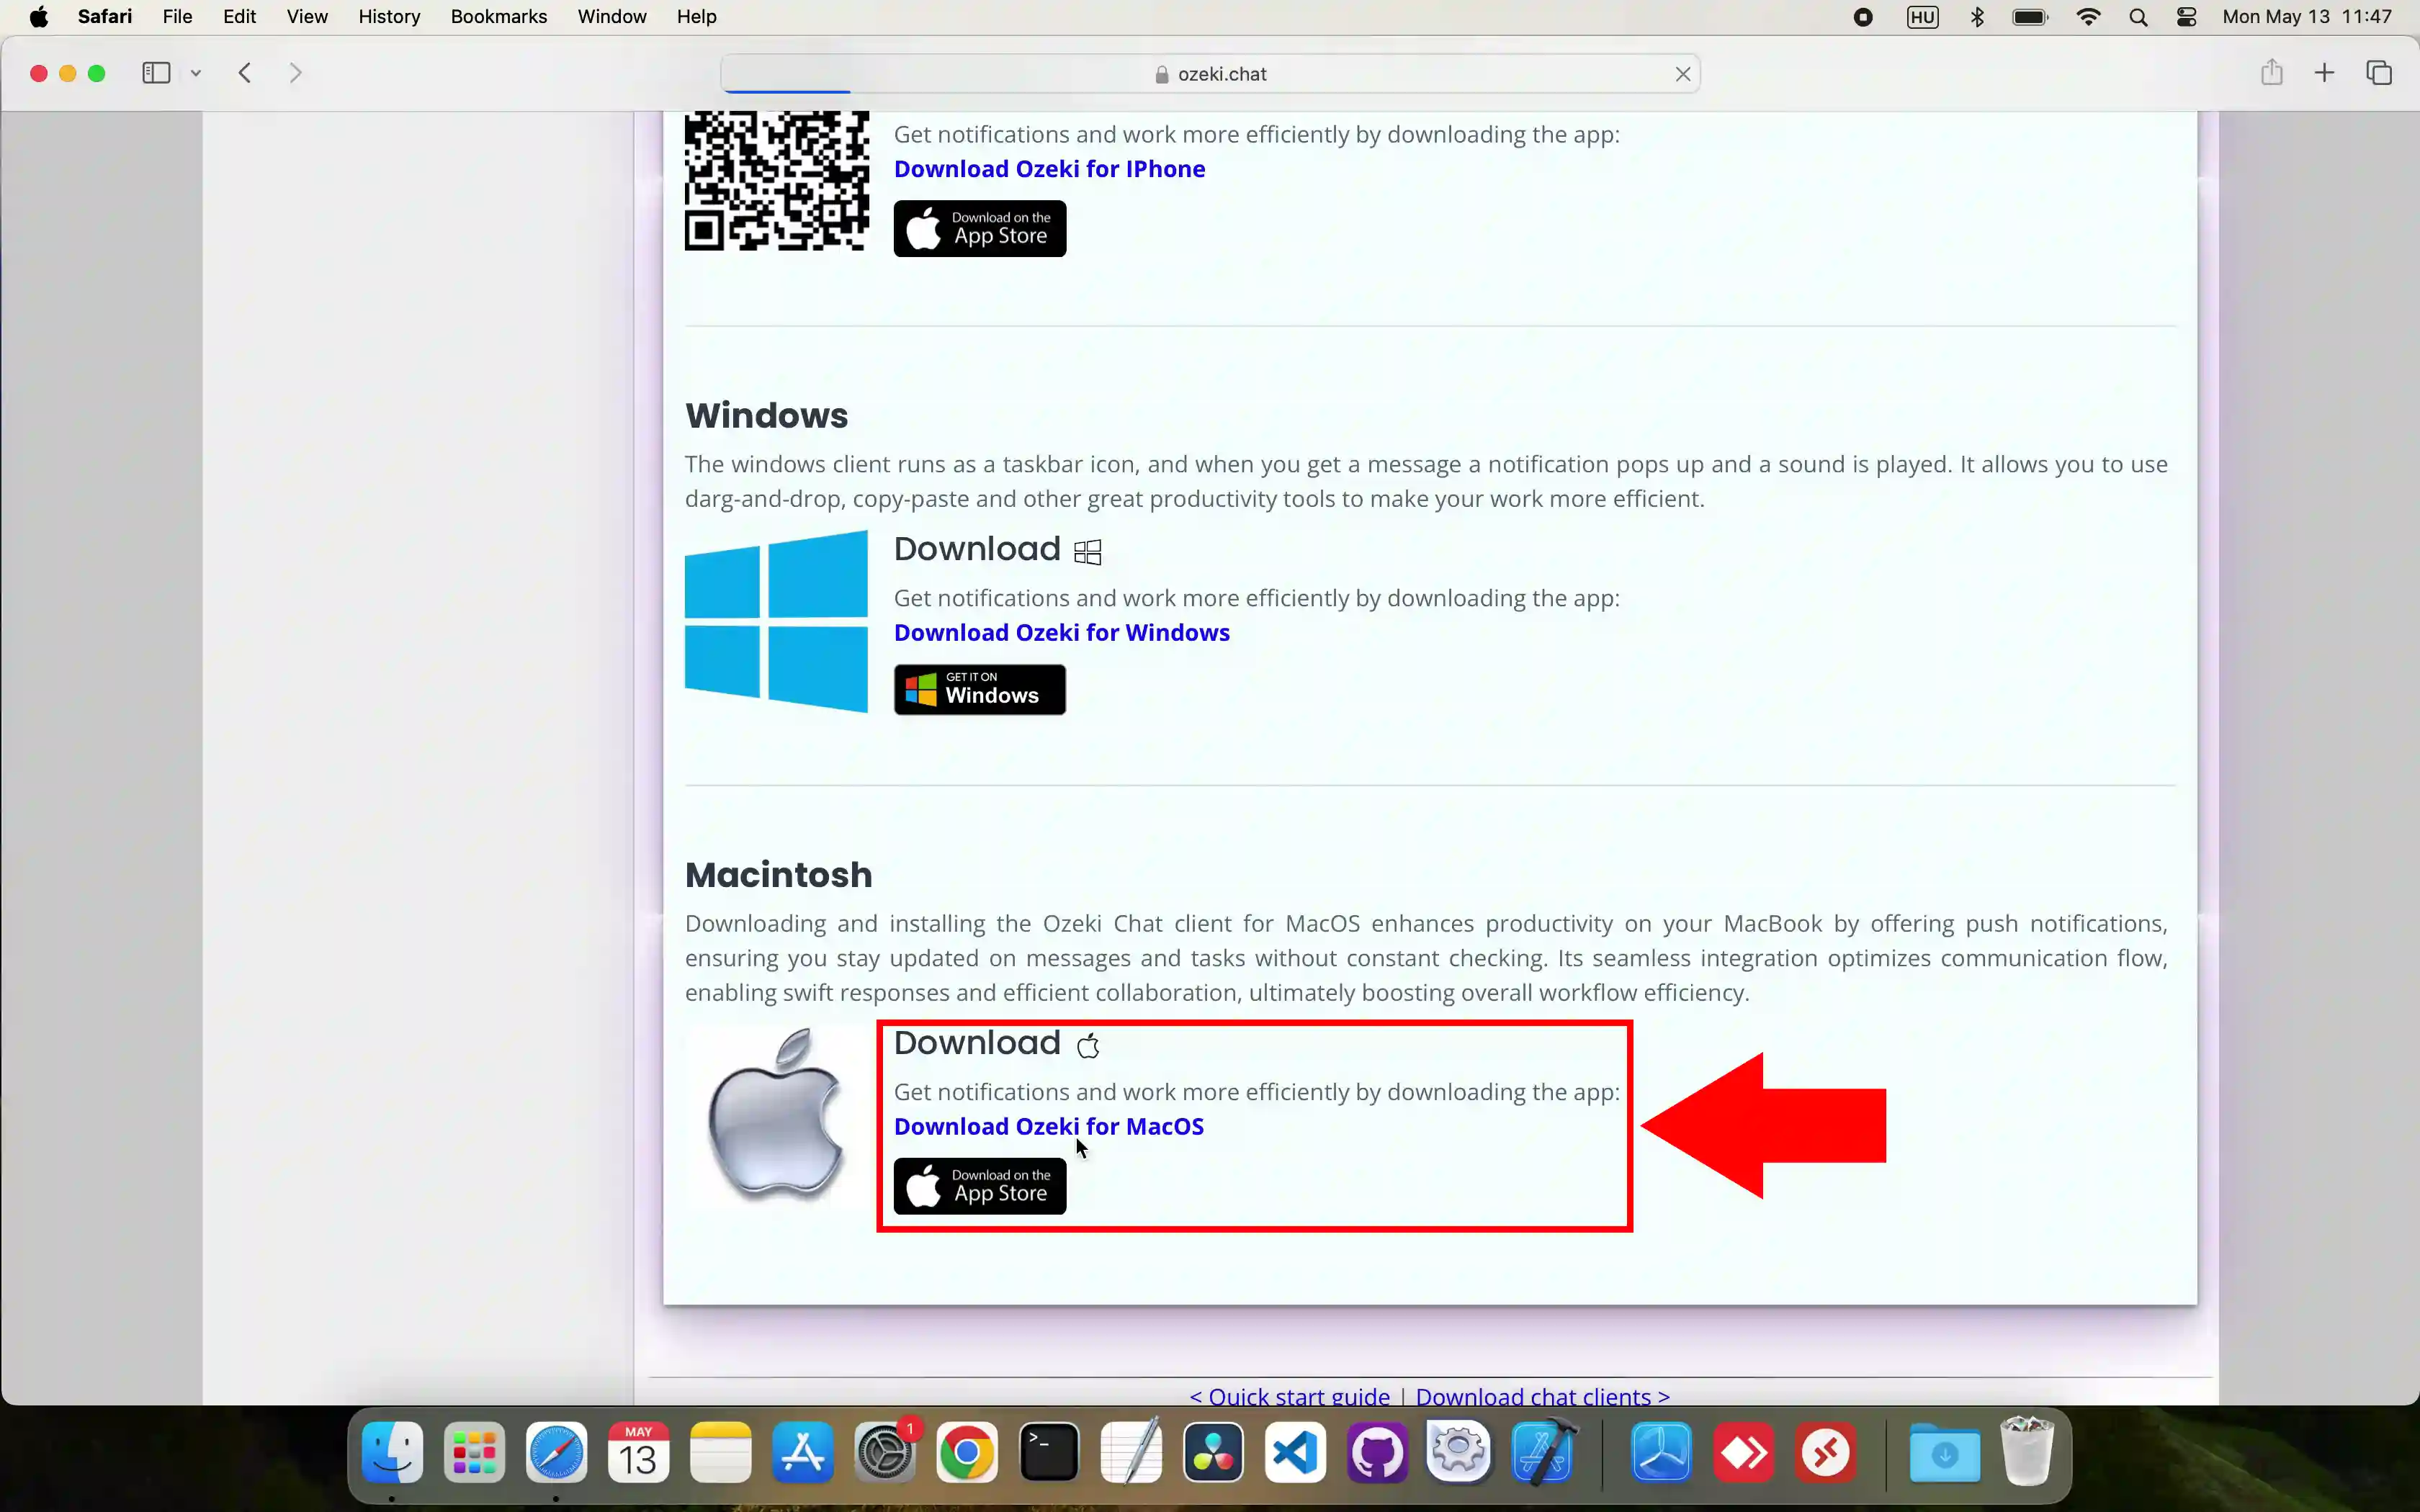The width and height of the screenshot is (2420, 1512).
Task: Click the Bookmarks menu item
Action: [498, 16]
